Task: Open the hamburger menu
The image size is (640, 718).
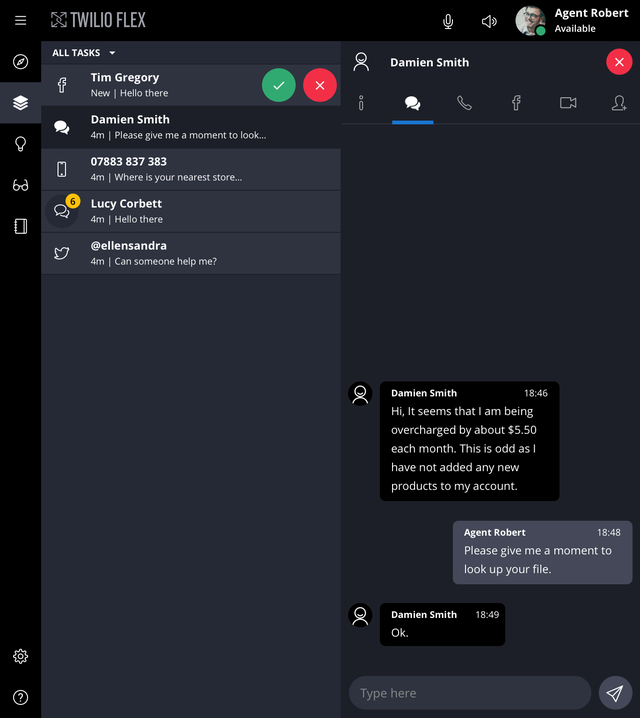Action: pos(20,21)
